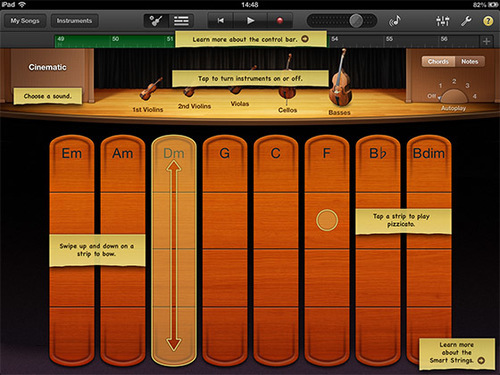Open the Instruments browser
Viewport: 500px width, 375px height.
74,21
